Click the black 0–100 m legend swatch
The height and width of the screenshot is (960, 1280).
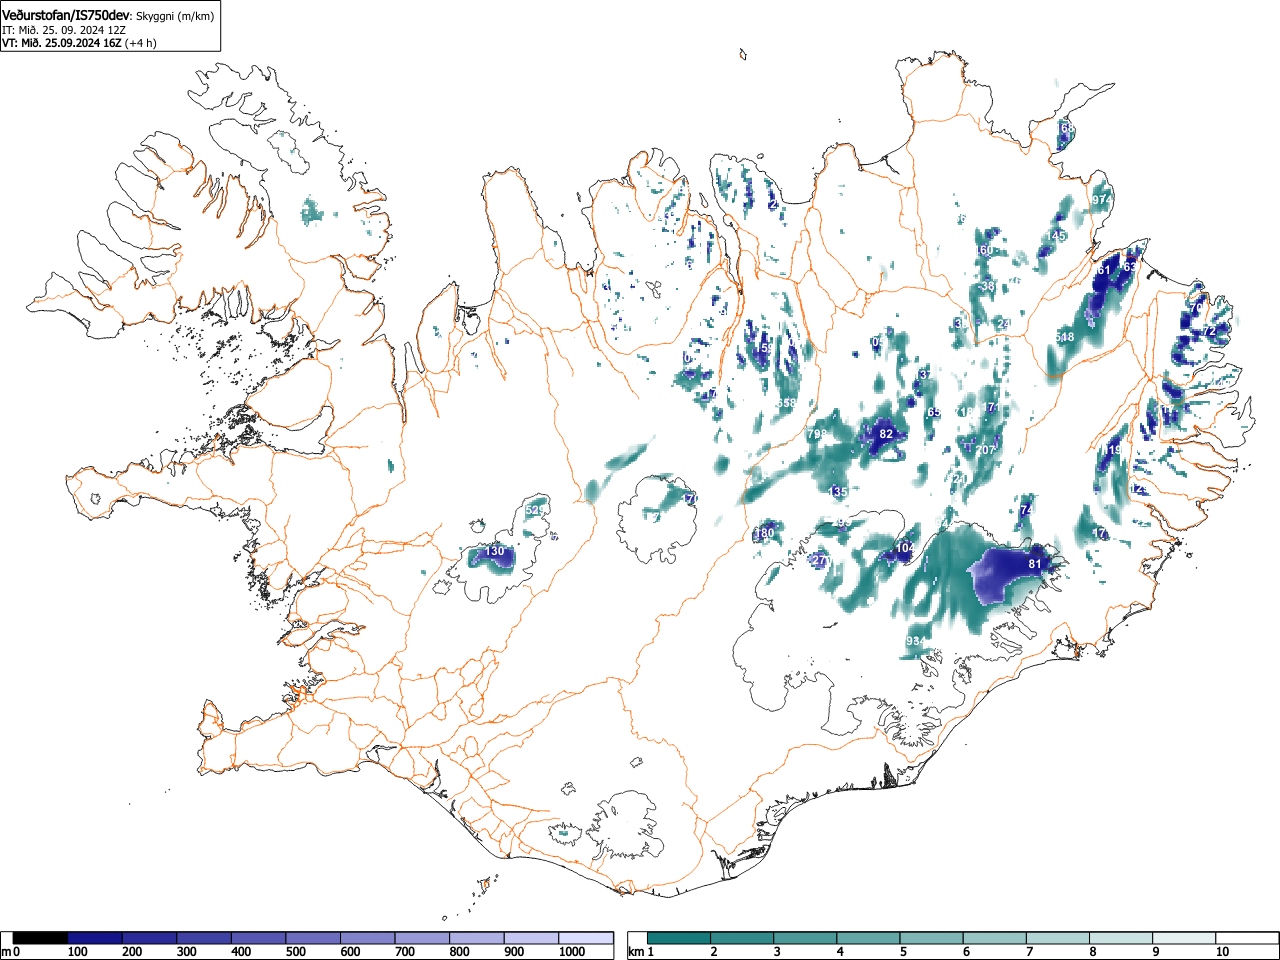tap(41, 938)
